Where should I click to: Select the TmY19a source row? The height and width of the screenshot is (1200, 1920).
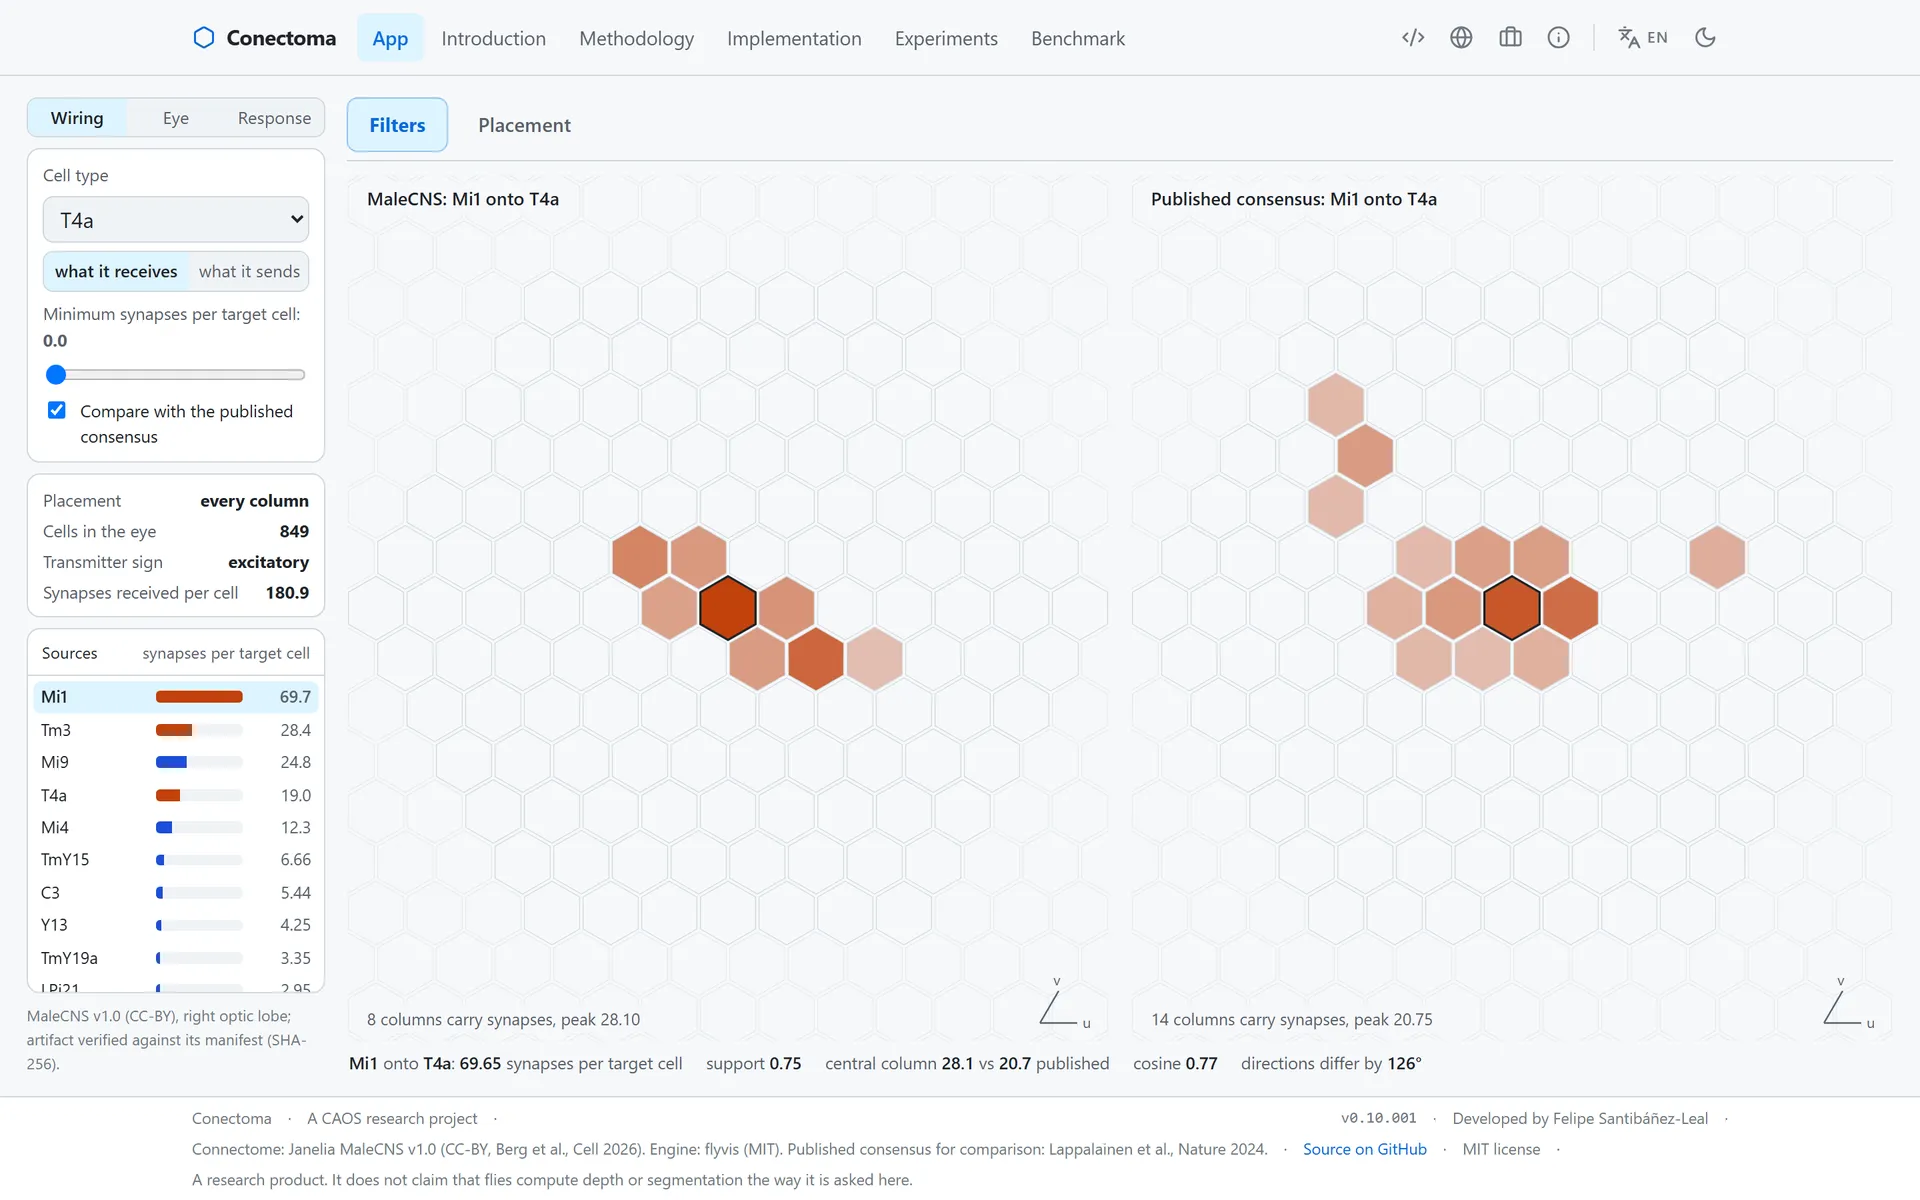(x=176, y=958)
